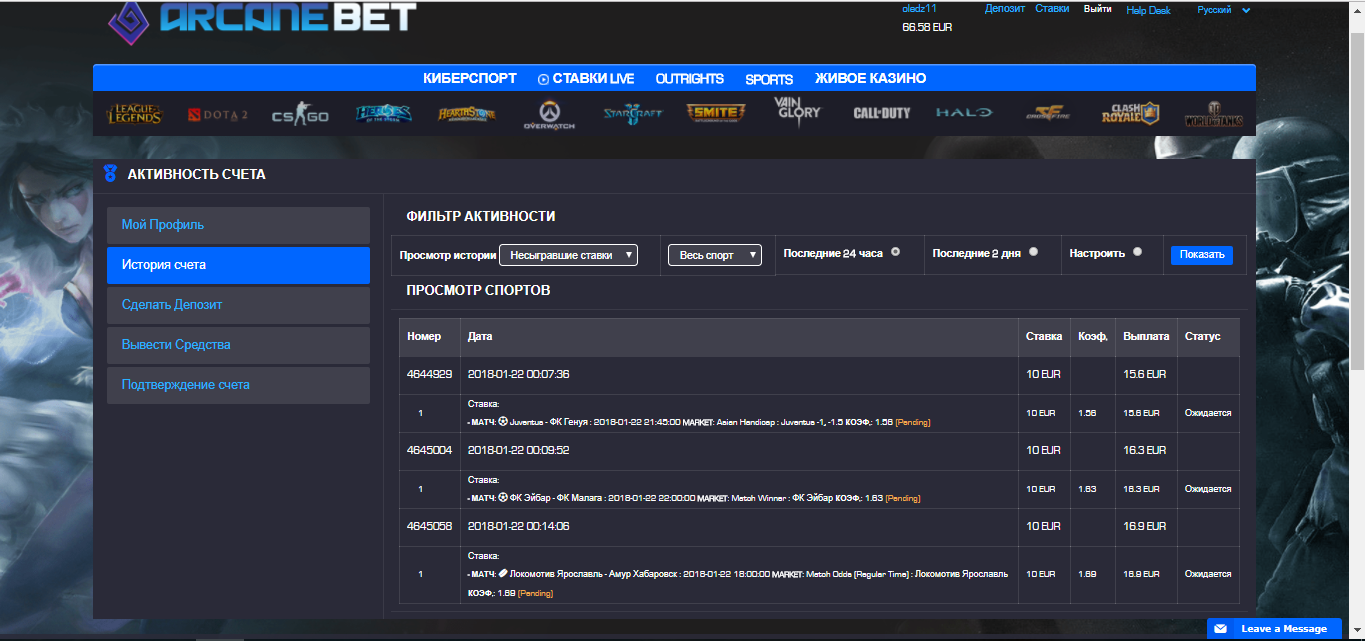
Task: Click bet number 4645058
Action: (x=430, y=526)
